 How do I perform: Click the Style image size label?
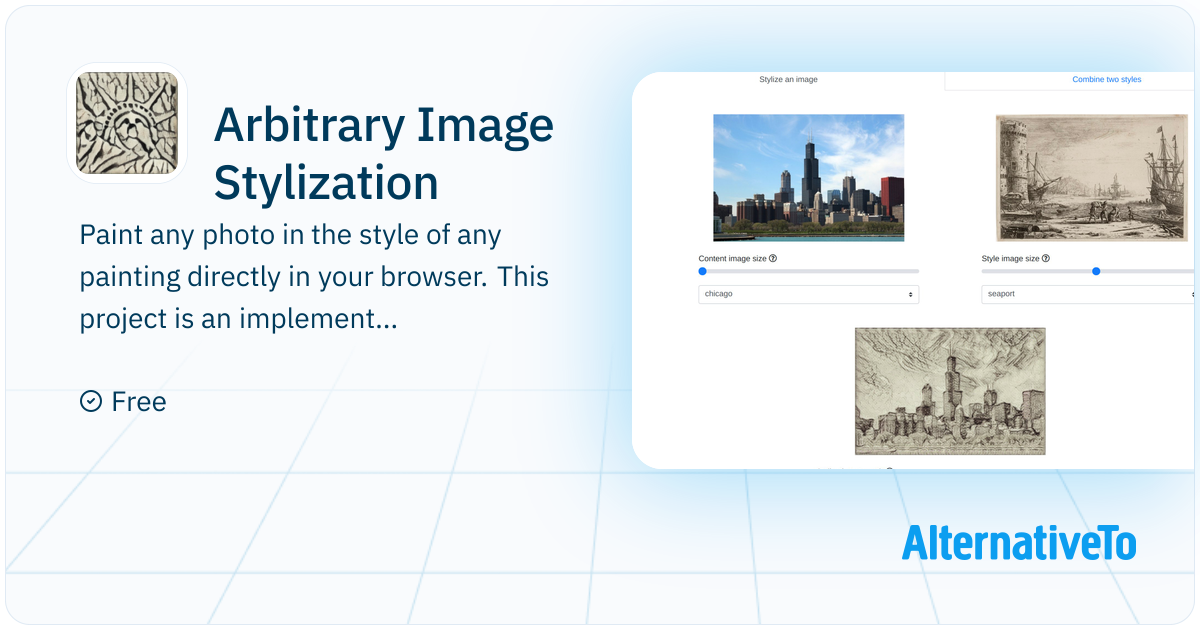click(1011, 258)
